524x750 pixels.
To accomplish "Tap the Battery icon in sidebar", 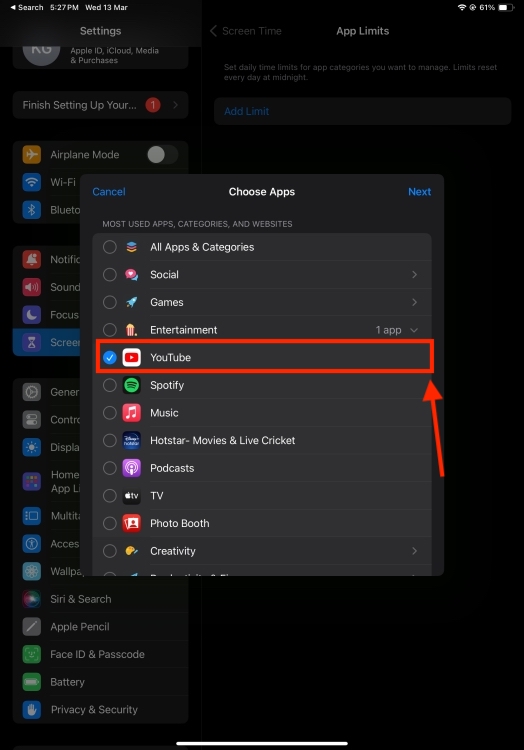I will point(32,682).
